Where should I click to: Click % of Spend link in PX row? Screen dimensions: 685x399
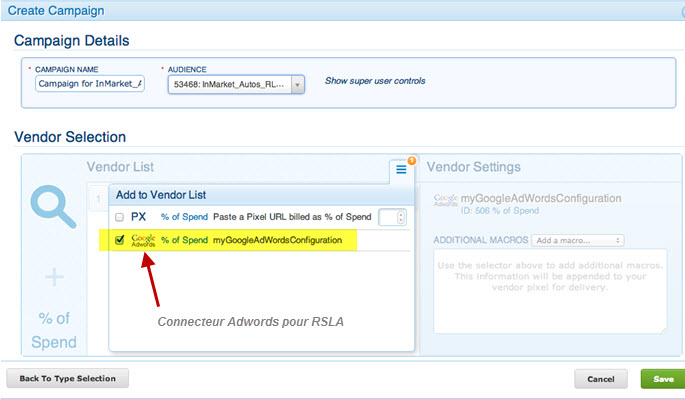[x=184, y=217]
